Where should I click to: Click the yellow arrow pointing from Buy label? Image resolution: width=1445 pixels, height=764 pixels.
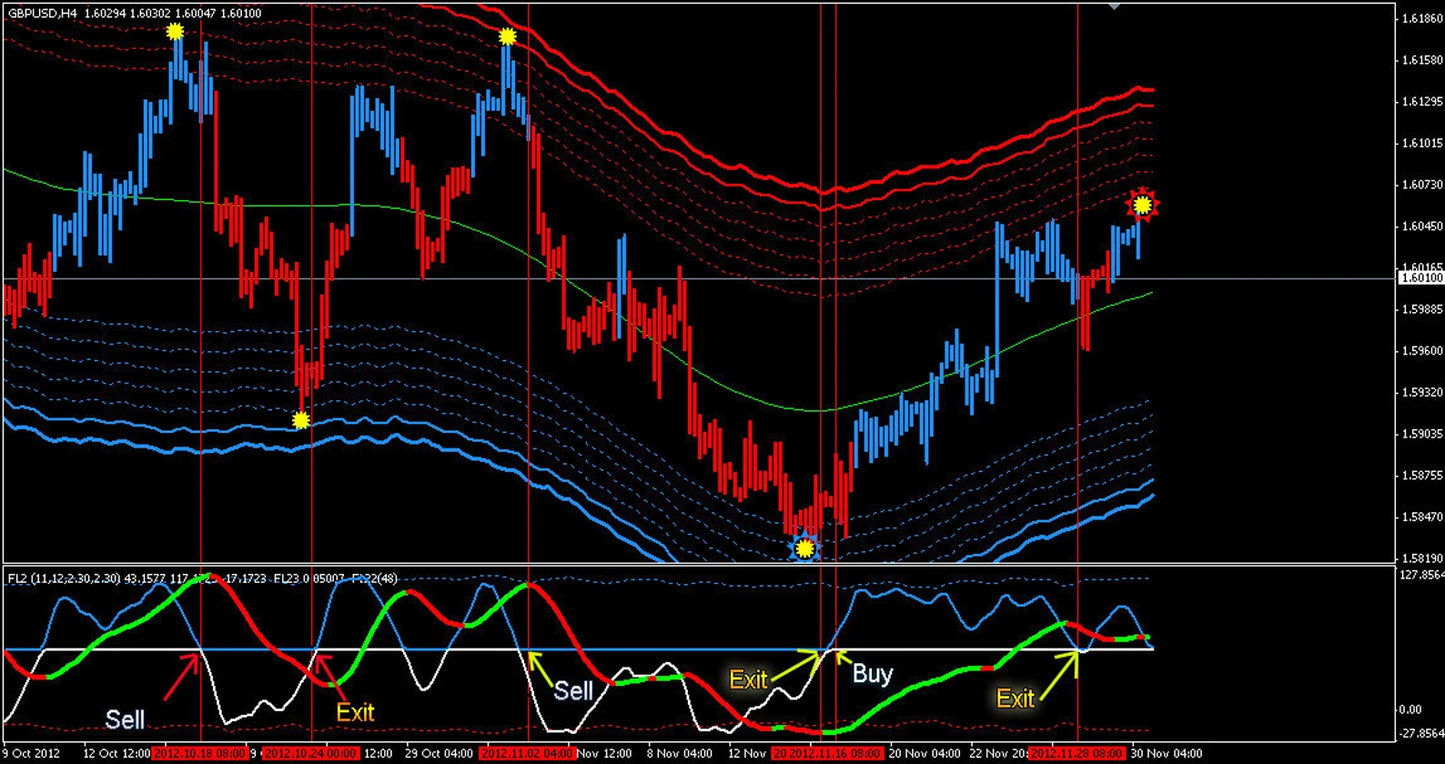[x=839, y=658]
